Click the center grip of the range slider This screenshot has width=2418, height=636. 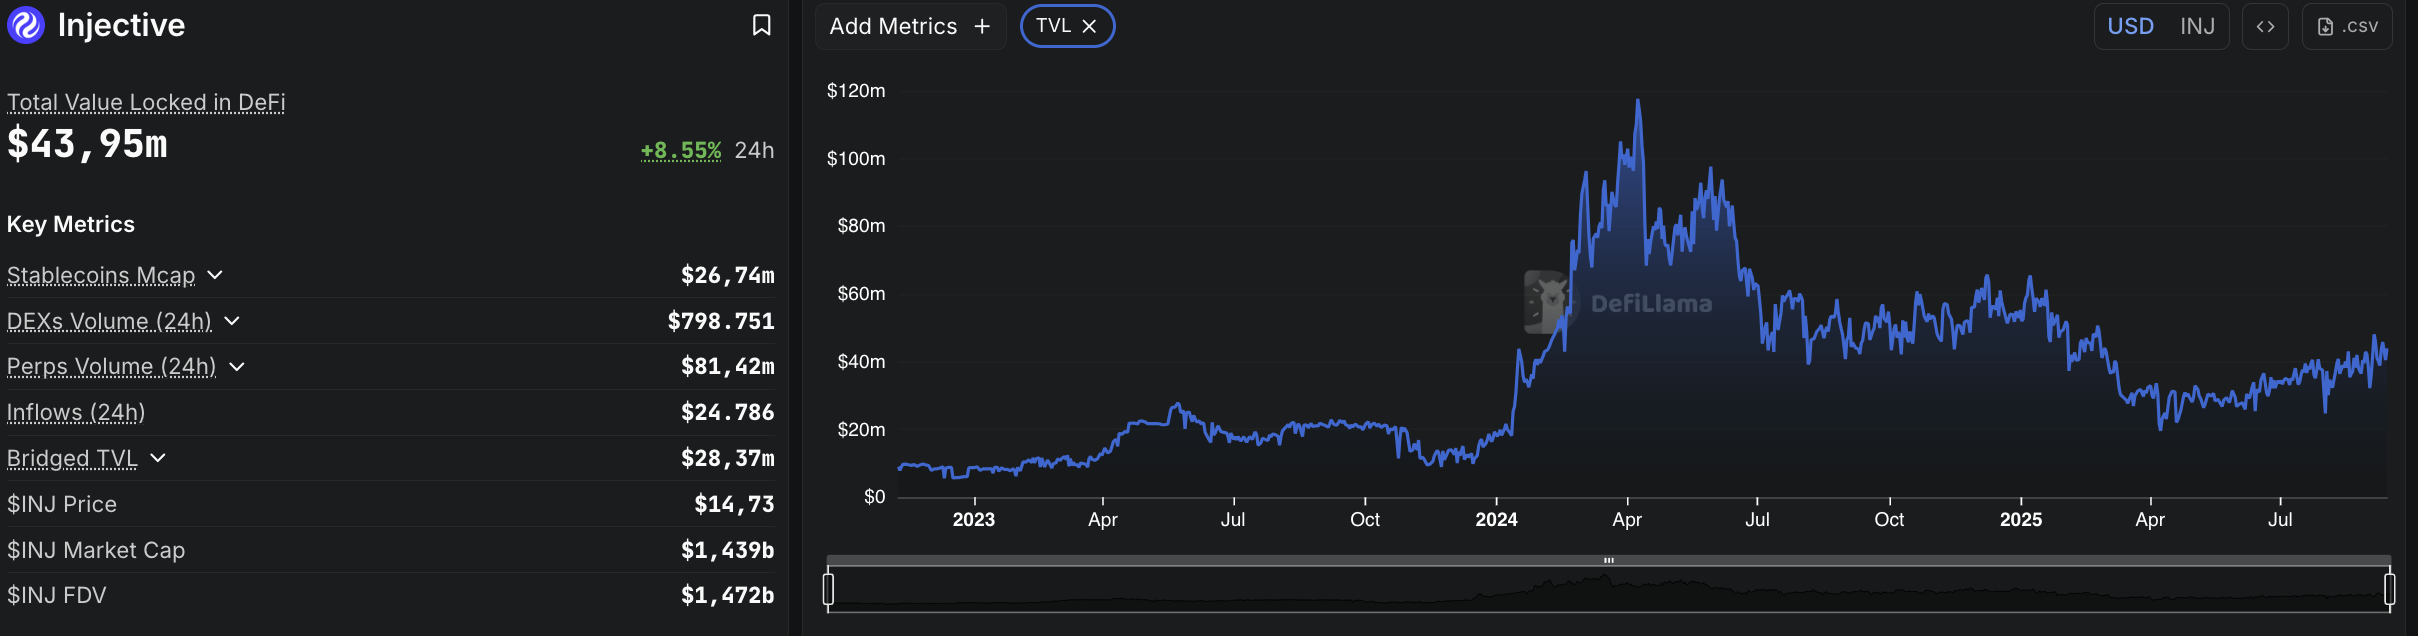pos(1609,560)
